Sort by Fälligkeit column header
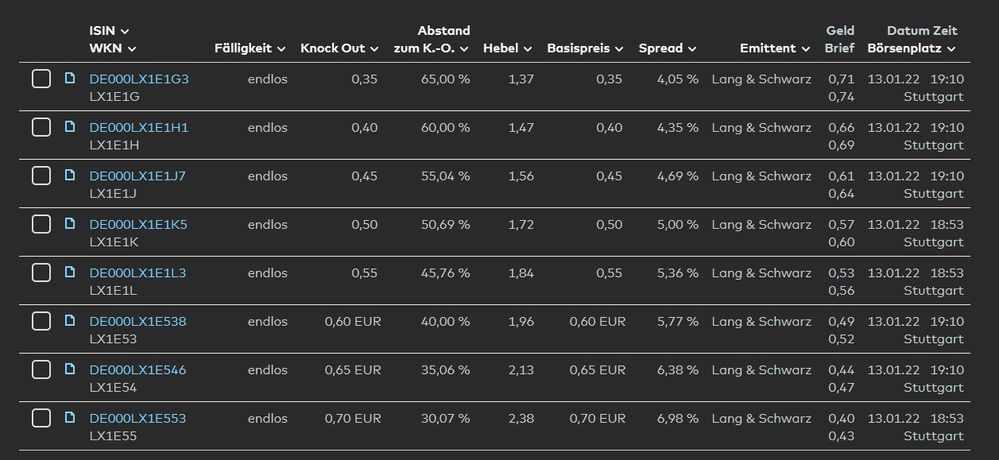The width and height of the screenshot is (999, 460). [250, 48]
